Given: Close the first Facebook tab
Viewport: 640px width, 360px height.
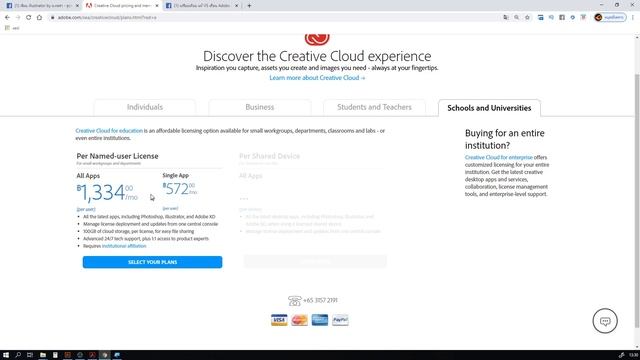Looking at the screenshot, I should click(77, 6).
